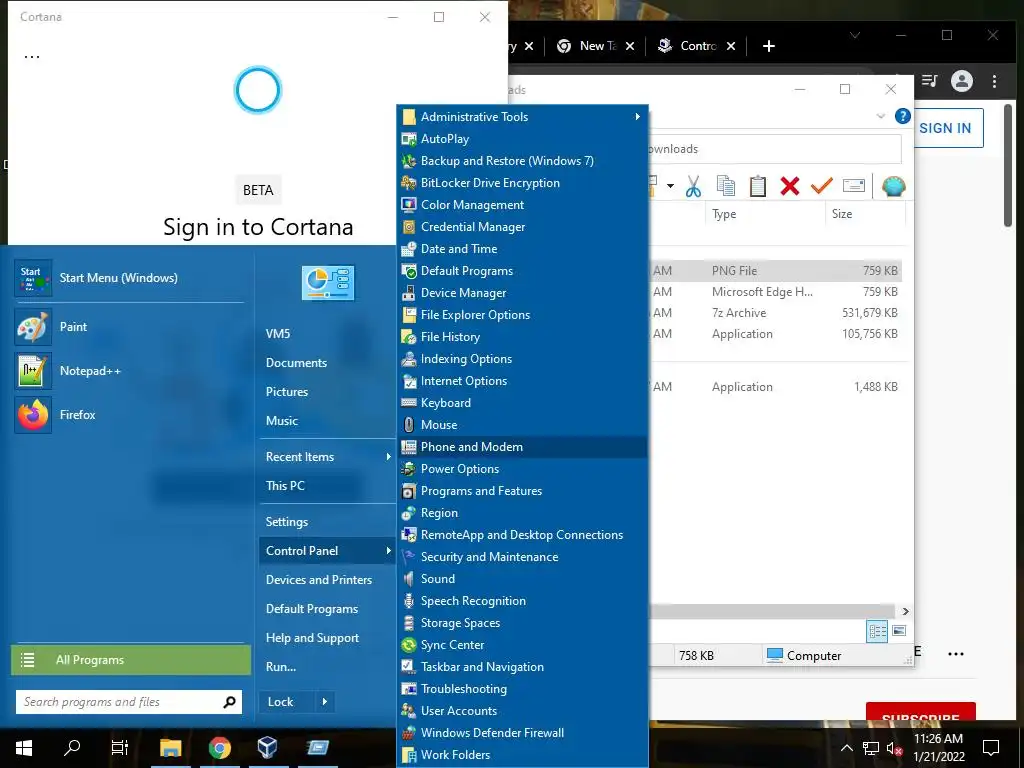This screenshot has width=1024, height=768.
Task: Open Chrome from the taskbar
Action: pos(219,748)
